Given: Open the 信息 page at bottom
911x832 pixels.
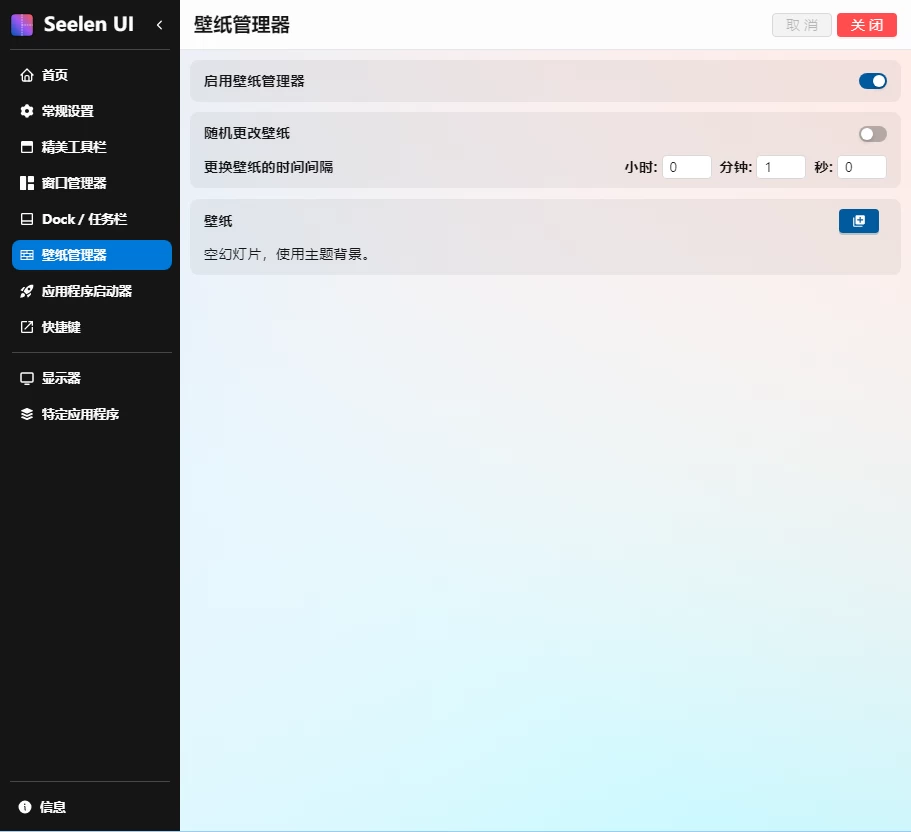Looking at the screenshot, I should [53, 807].
